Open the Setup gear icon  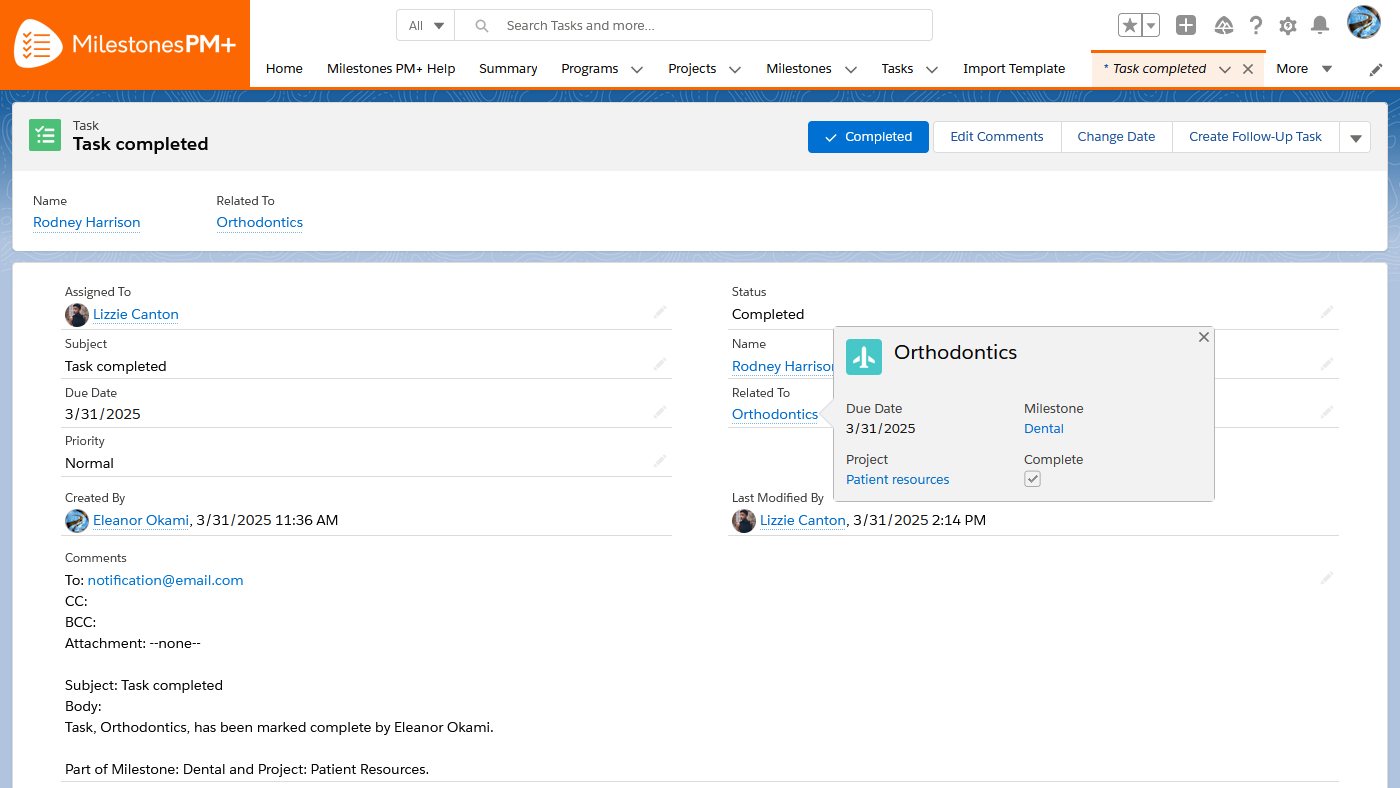click(1288, 26)
